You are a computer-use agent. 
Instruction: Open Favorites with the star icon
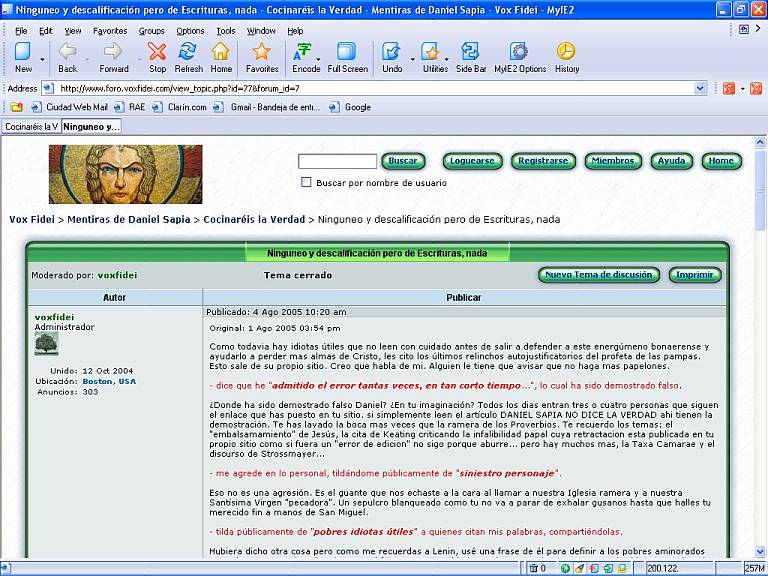[262, 56]
